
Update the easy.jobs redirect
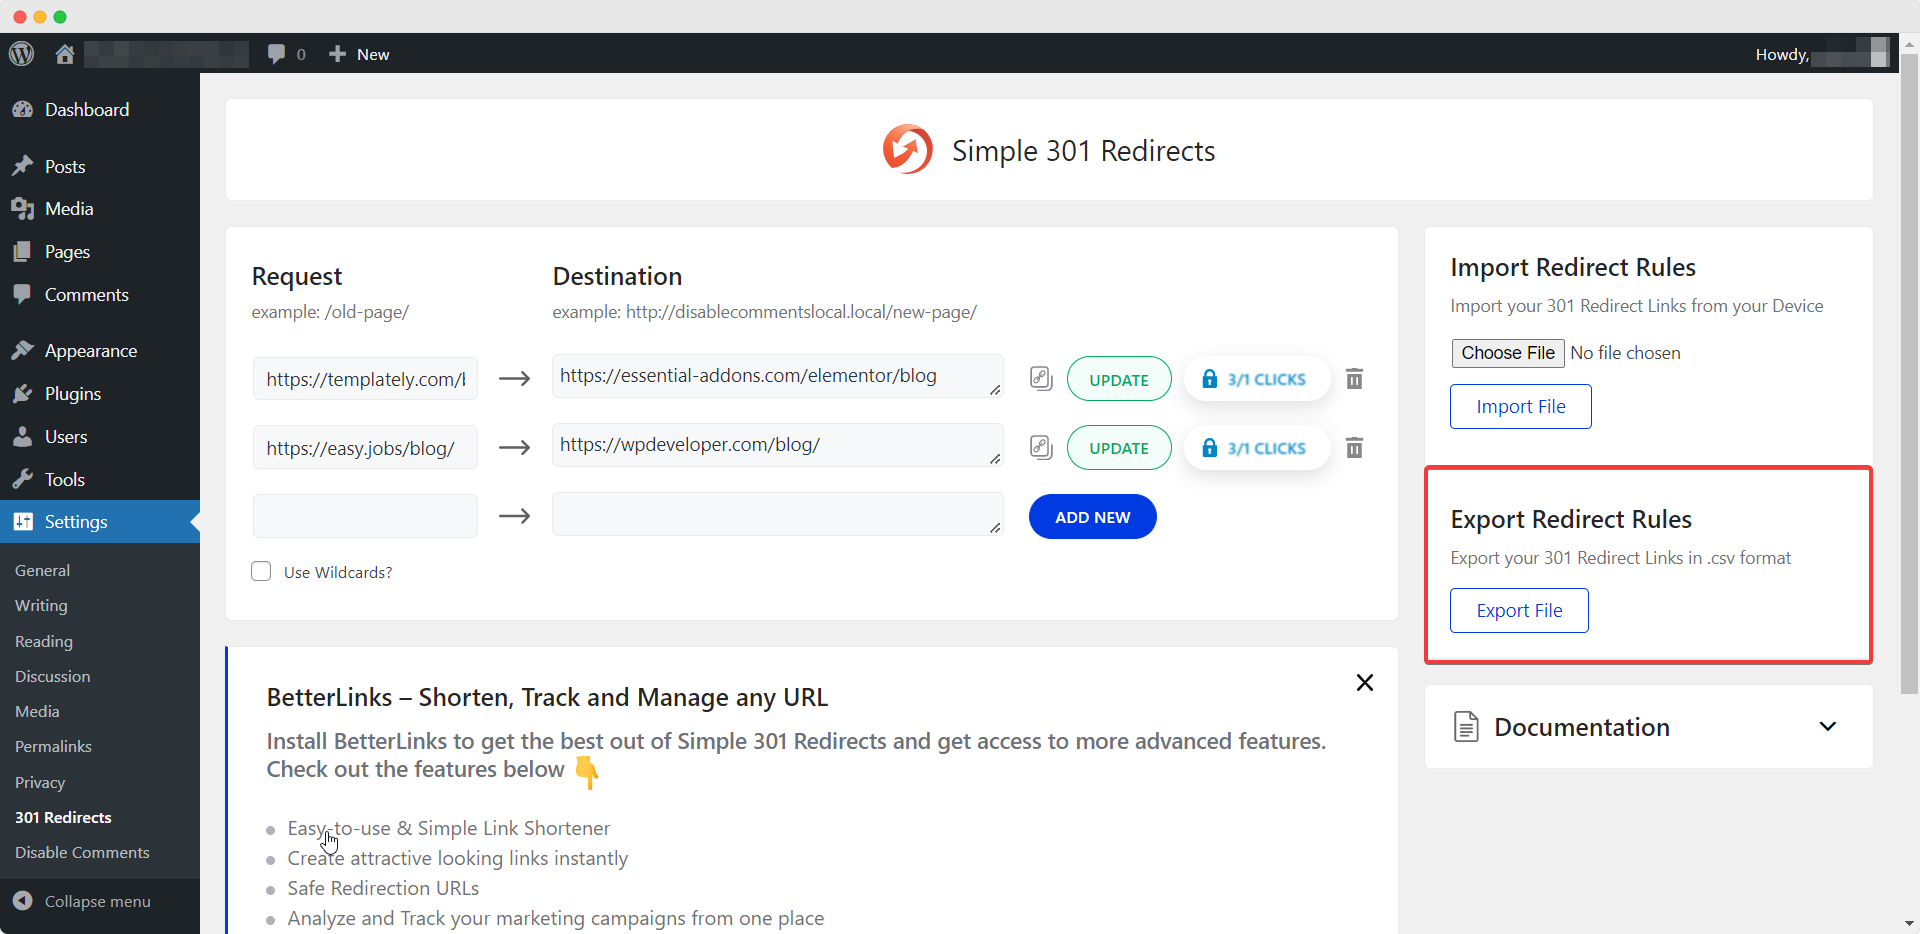click(x=1119, y=448)
